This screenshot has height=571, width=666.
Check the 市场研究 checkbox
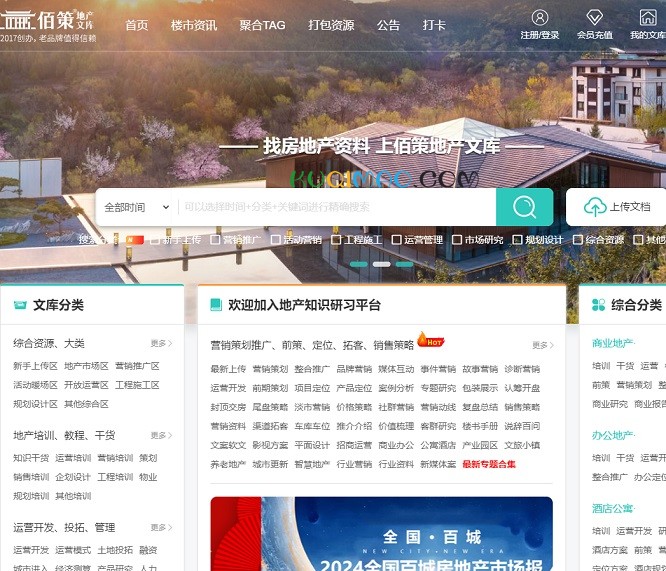pos(457,240)
